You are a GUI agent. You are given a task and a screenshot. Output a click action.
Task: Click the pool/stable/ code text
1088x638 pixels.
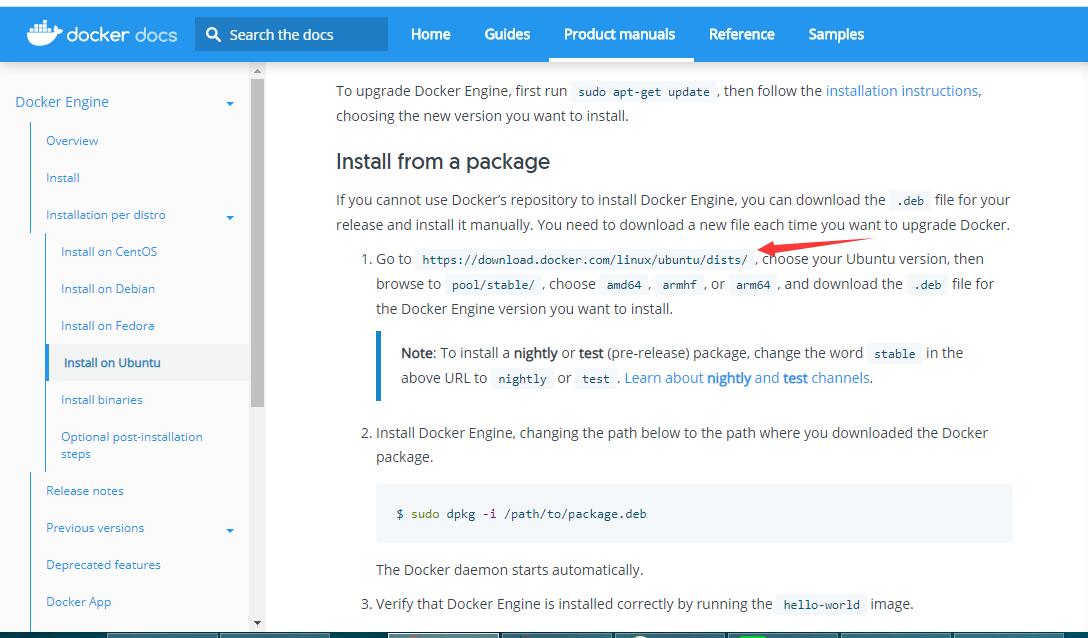(x=493, y=285)
